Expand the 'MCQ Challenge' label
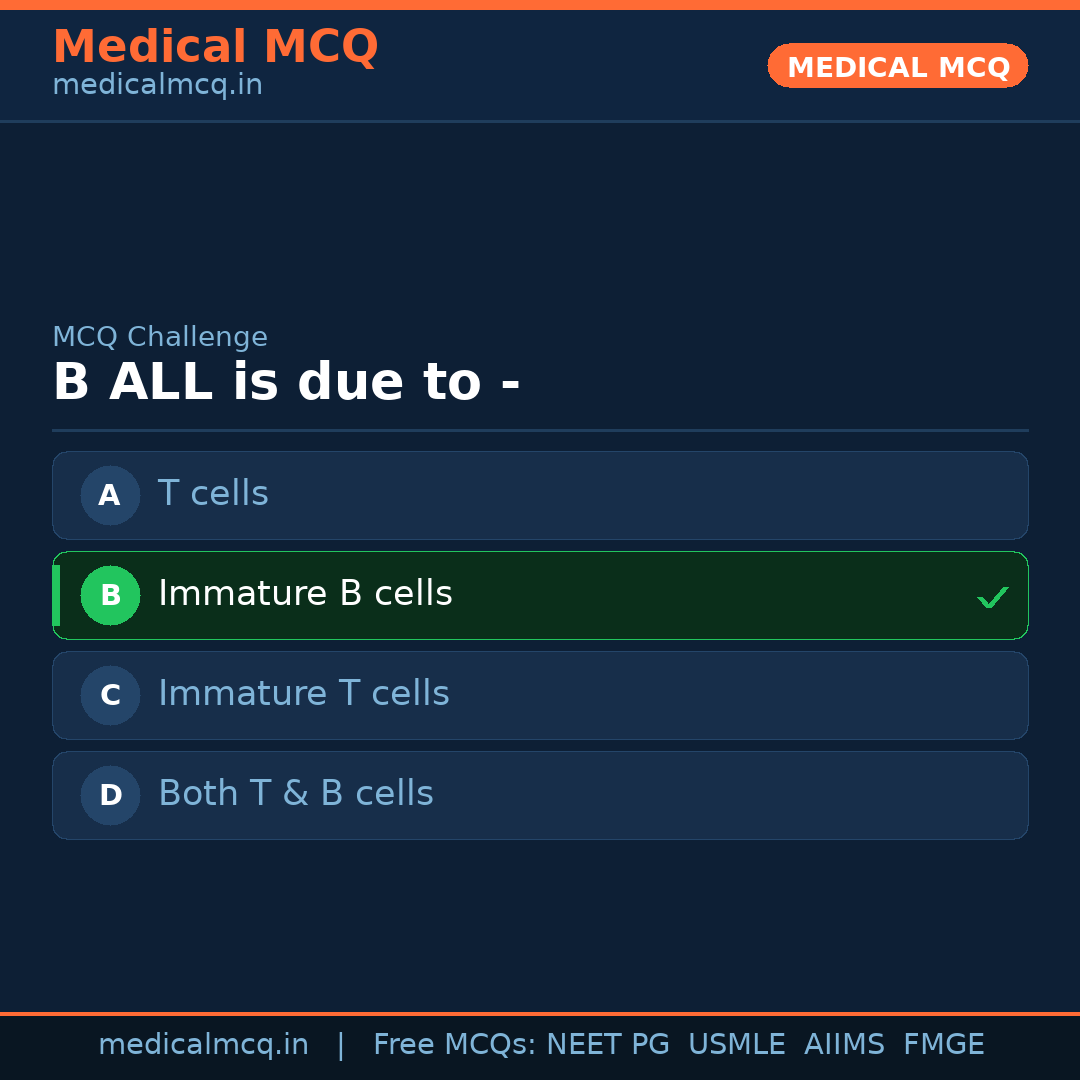This screenshot has width=1080, height=1080. coord(160,337)
